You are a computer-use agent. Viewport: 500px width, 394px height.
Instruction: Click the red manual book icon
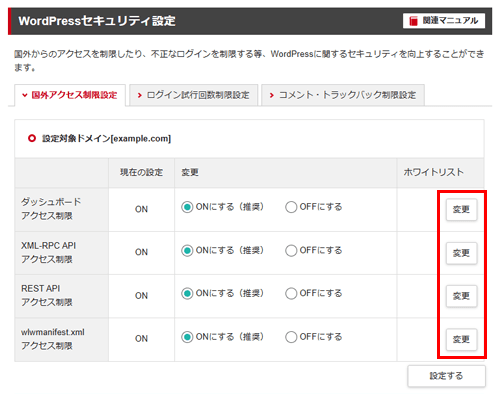[x=413, y=21]
